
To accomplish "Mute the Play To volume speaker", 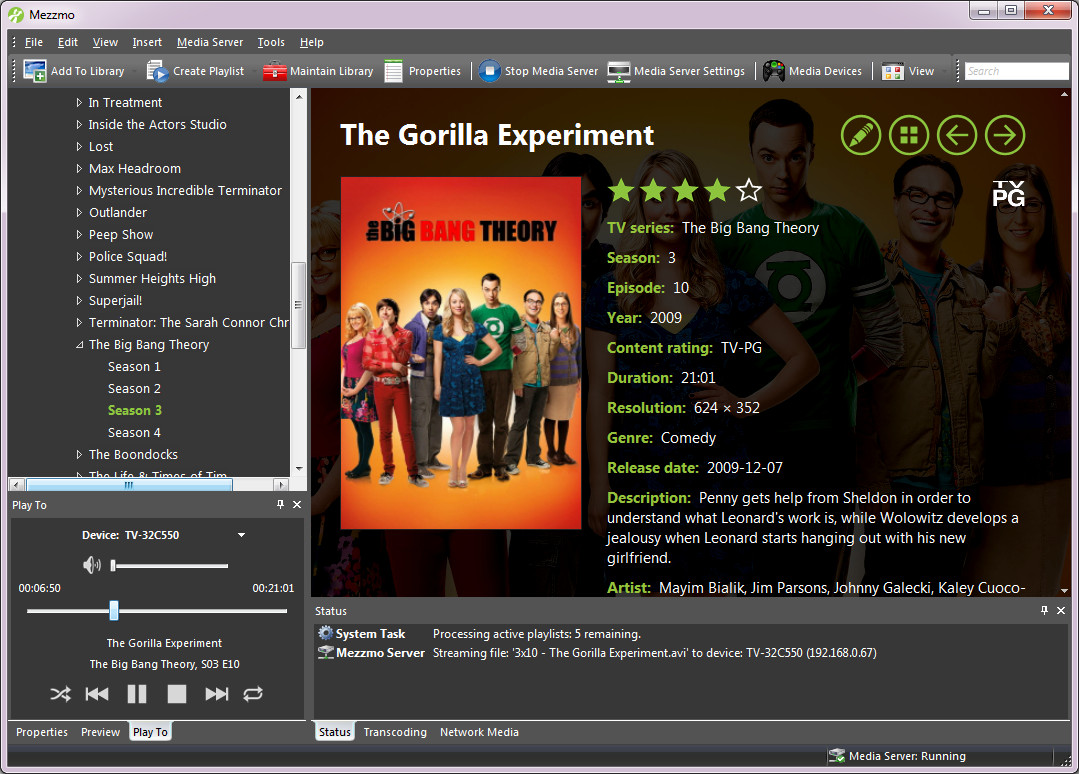I will click(x=92, y=566).
